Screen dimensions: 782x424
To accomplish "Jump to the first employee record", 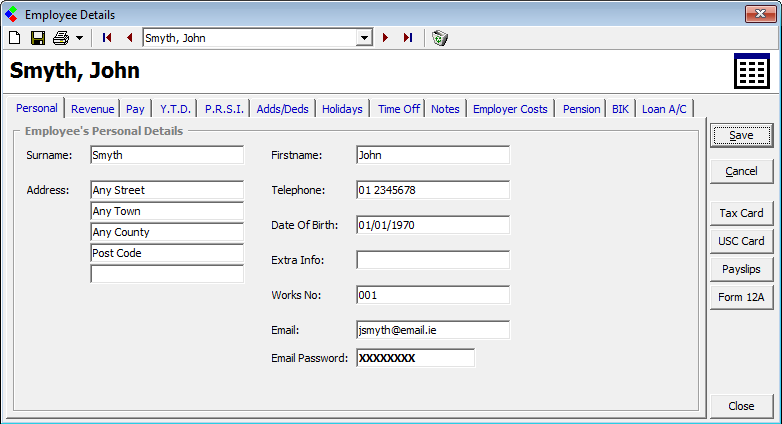I will click(x=107, y=38).
